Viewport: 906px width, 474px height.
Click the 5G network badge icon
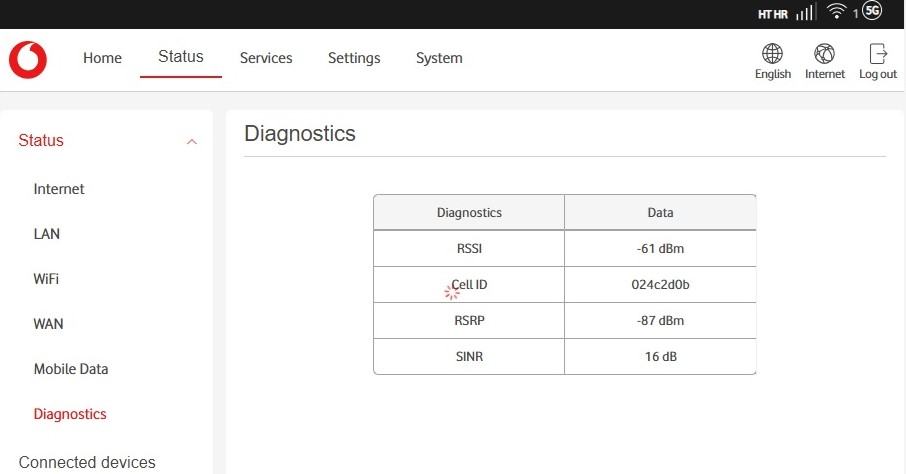[x=872, y=11]
